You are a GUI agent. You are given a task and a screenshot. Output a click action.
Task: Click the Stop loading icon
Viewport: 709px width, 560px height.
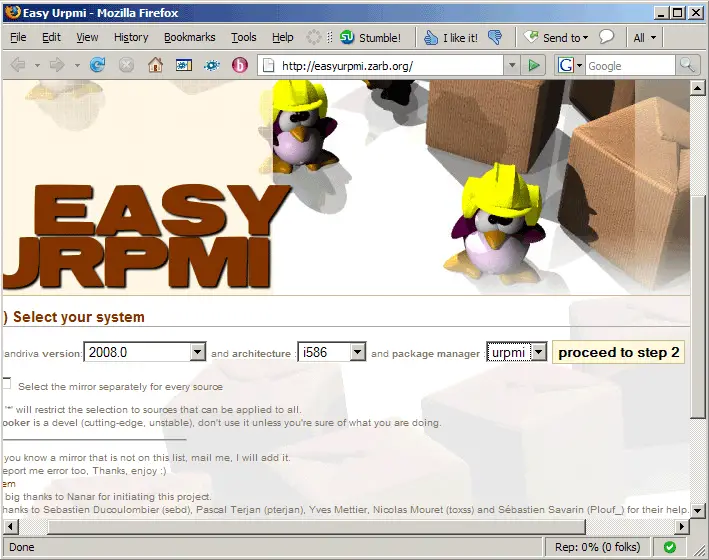[x=127, y=66]
